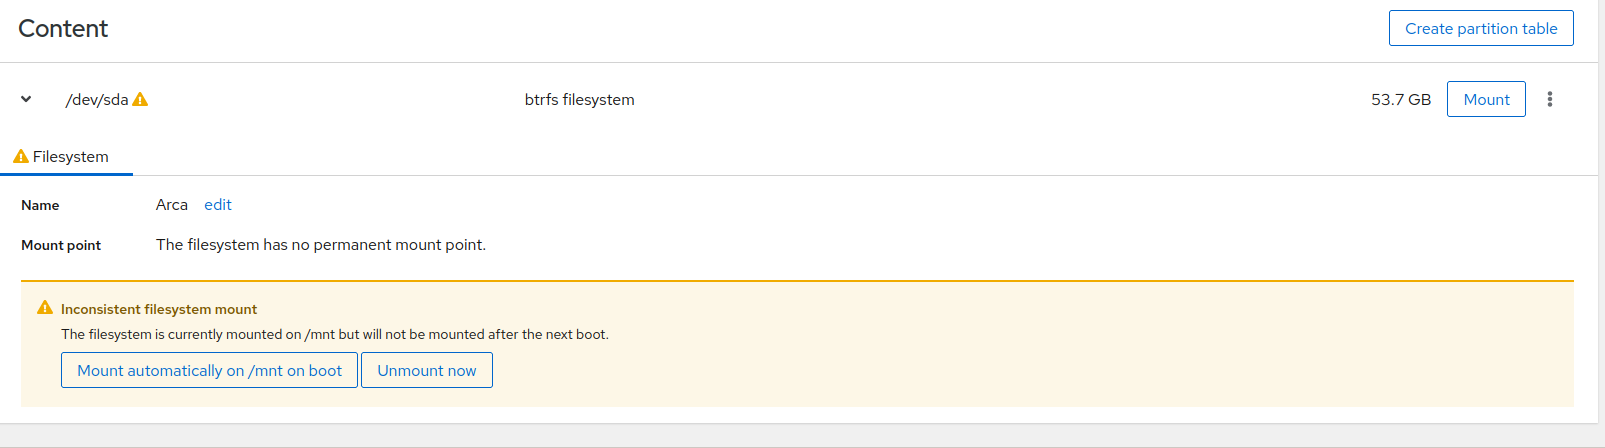Select the /dev/sda device name

pos(97,99)
